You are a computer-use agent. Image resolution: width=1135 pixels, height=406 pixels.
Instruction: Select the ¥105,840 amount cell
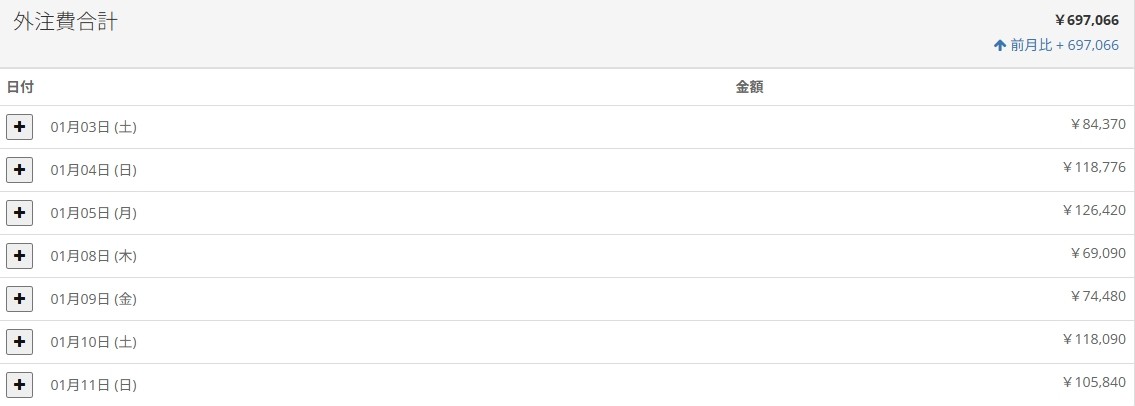tap(1093, 383)
